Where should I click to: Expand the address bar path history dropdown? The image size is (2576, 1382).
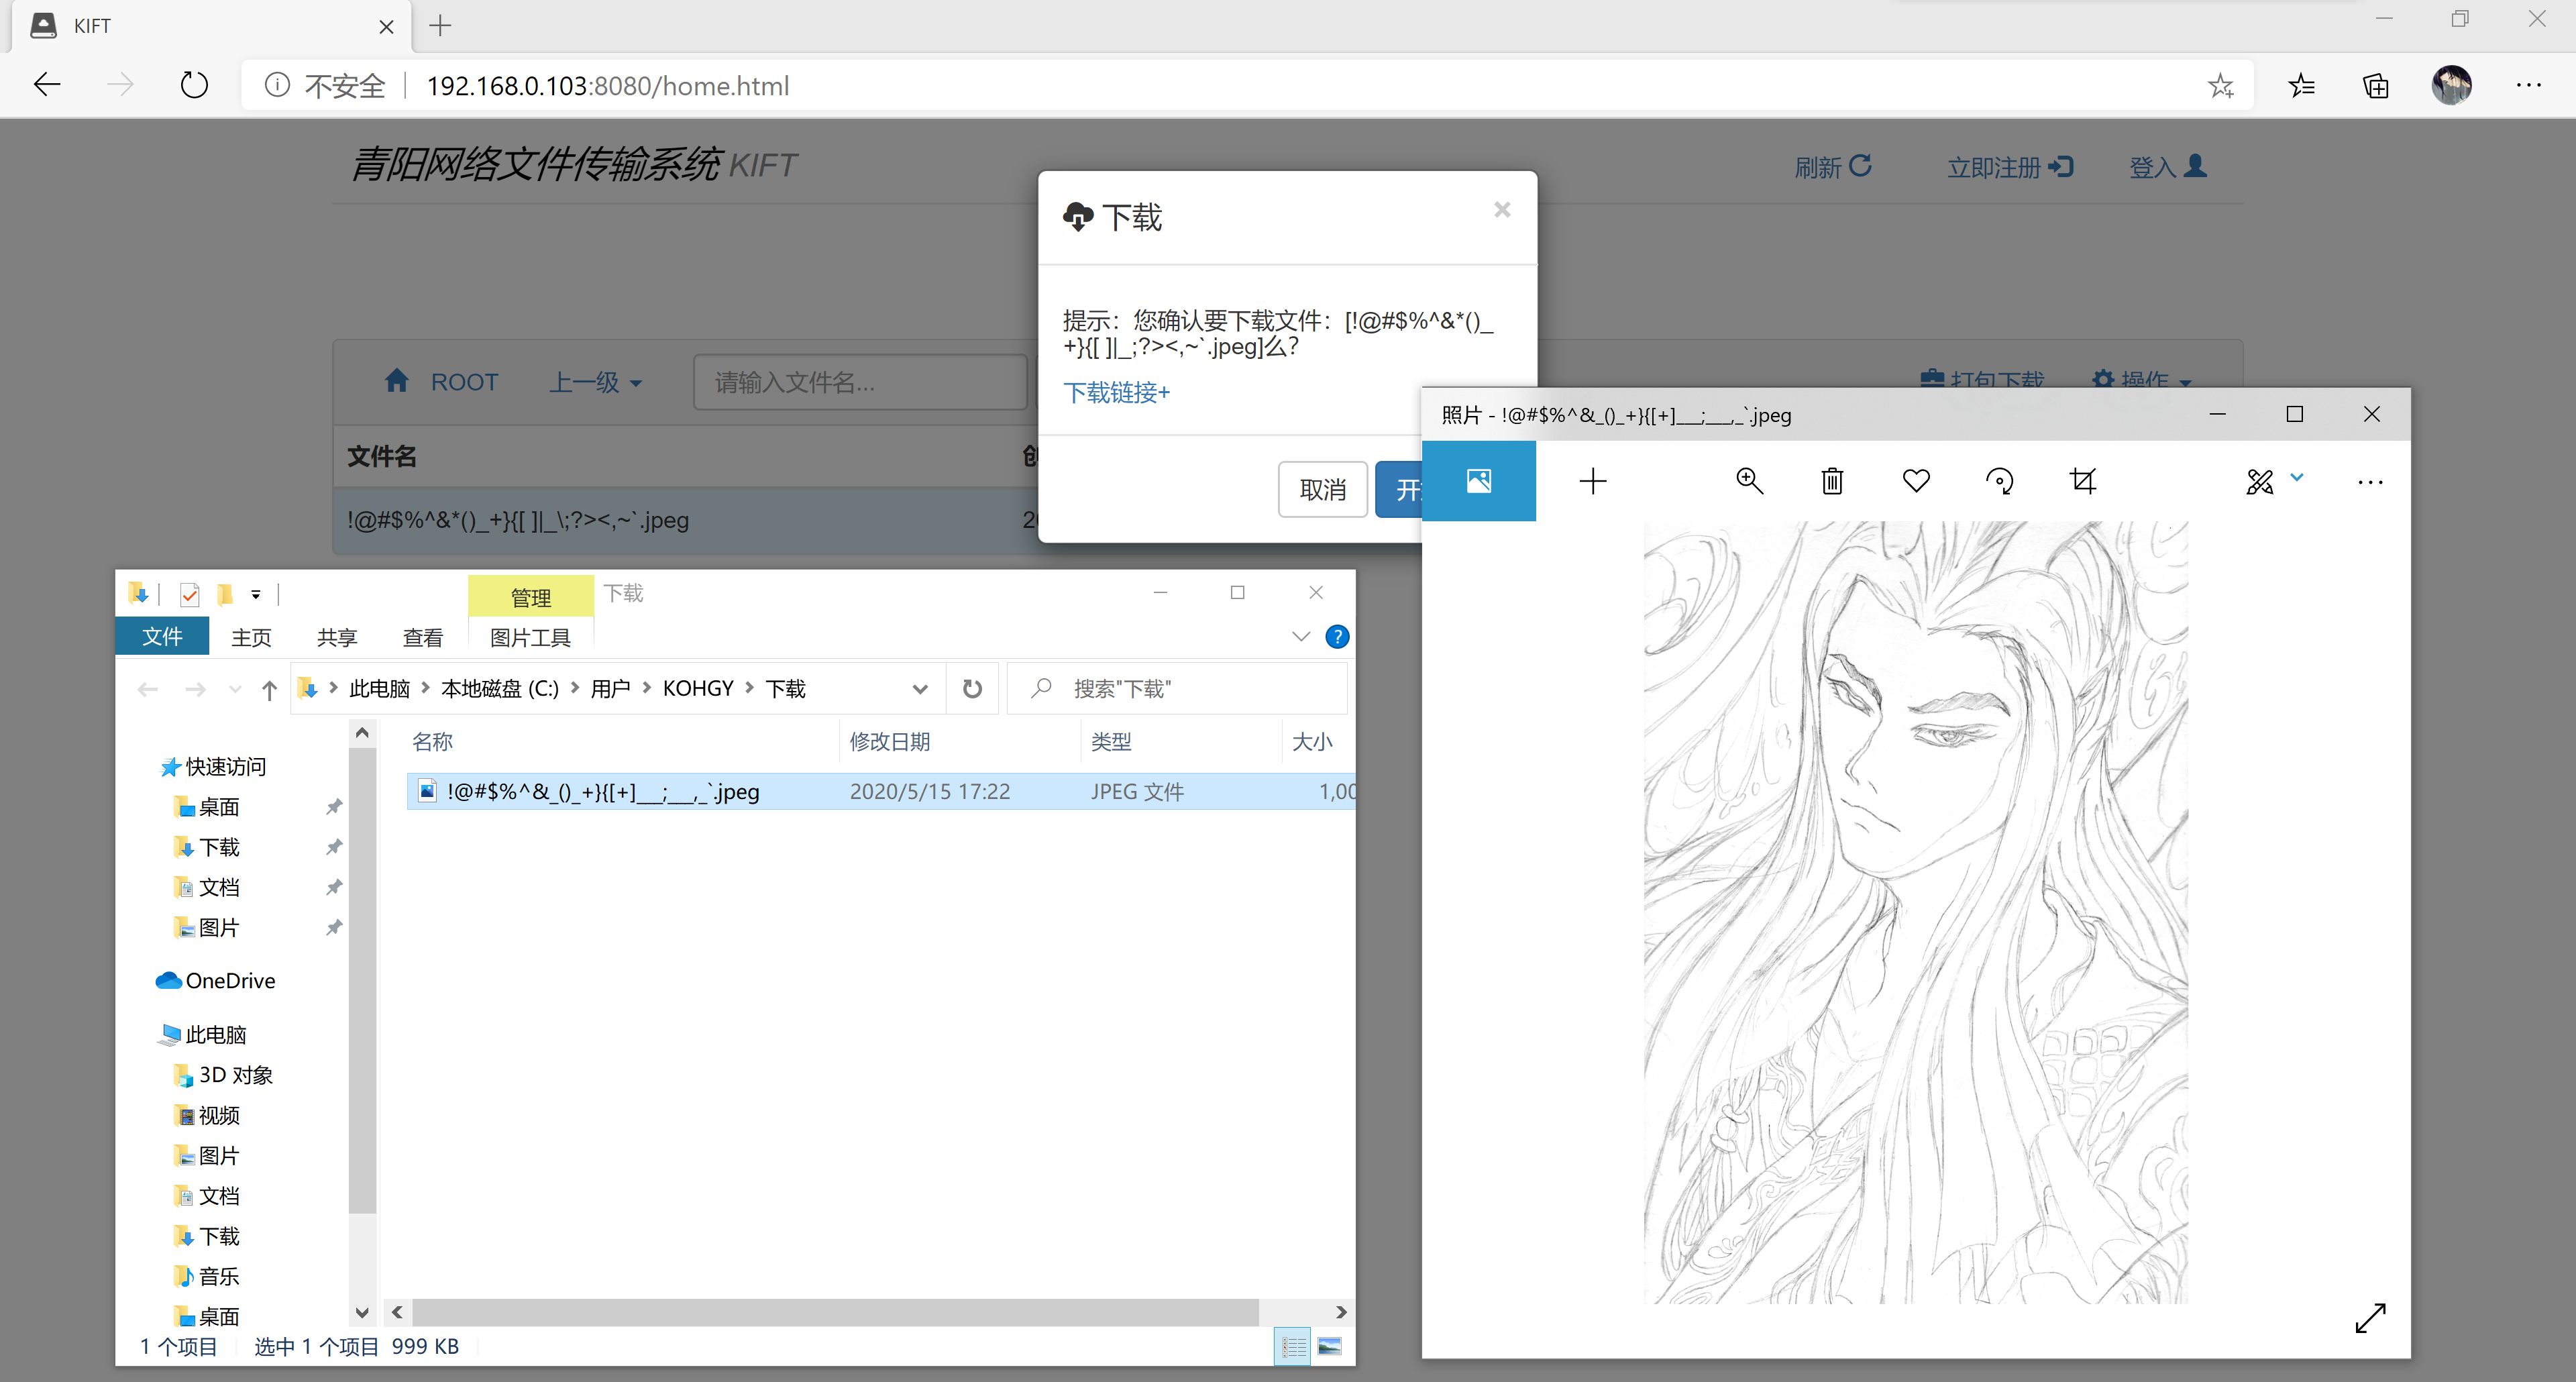(x=920, y=688)
